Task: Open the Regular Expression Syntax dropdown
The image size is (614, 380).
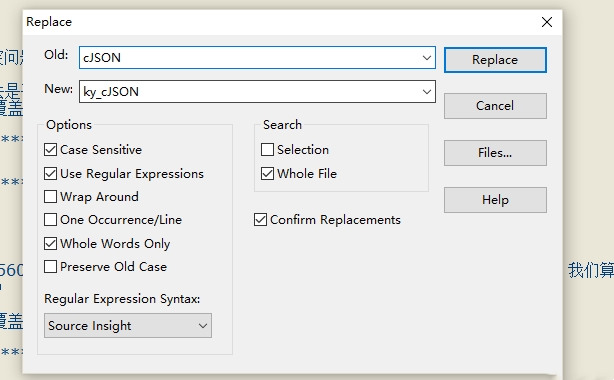Action: [x=128, y=326]
